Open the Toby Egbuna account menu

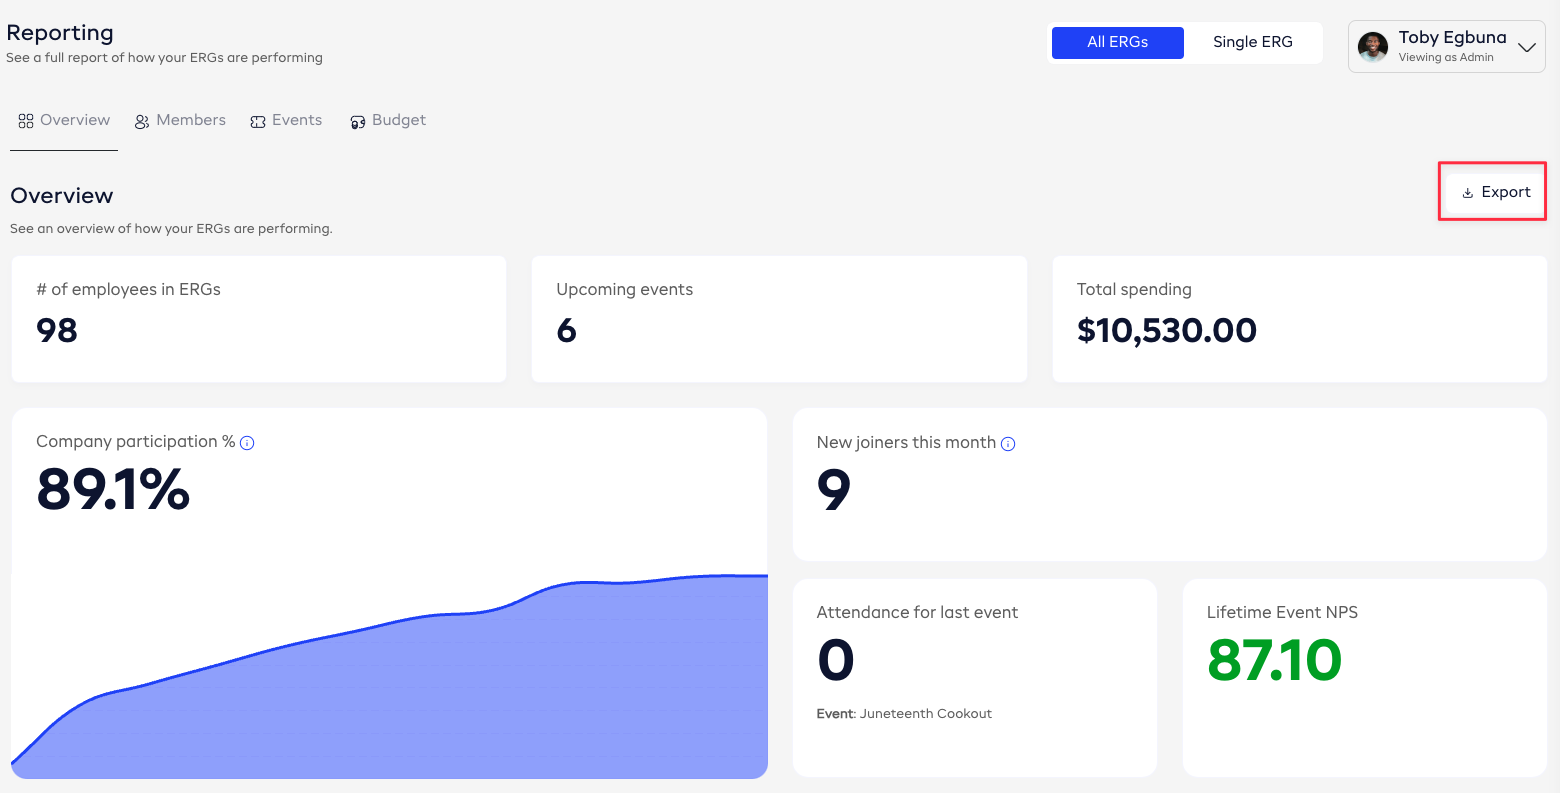[1451, 46]
